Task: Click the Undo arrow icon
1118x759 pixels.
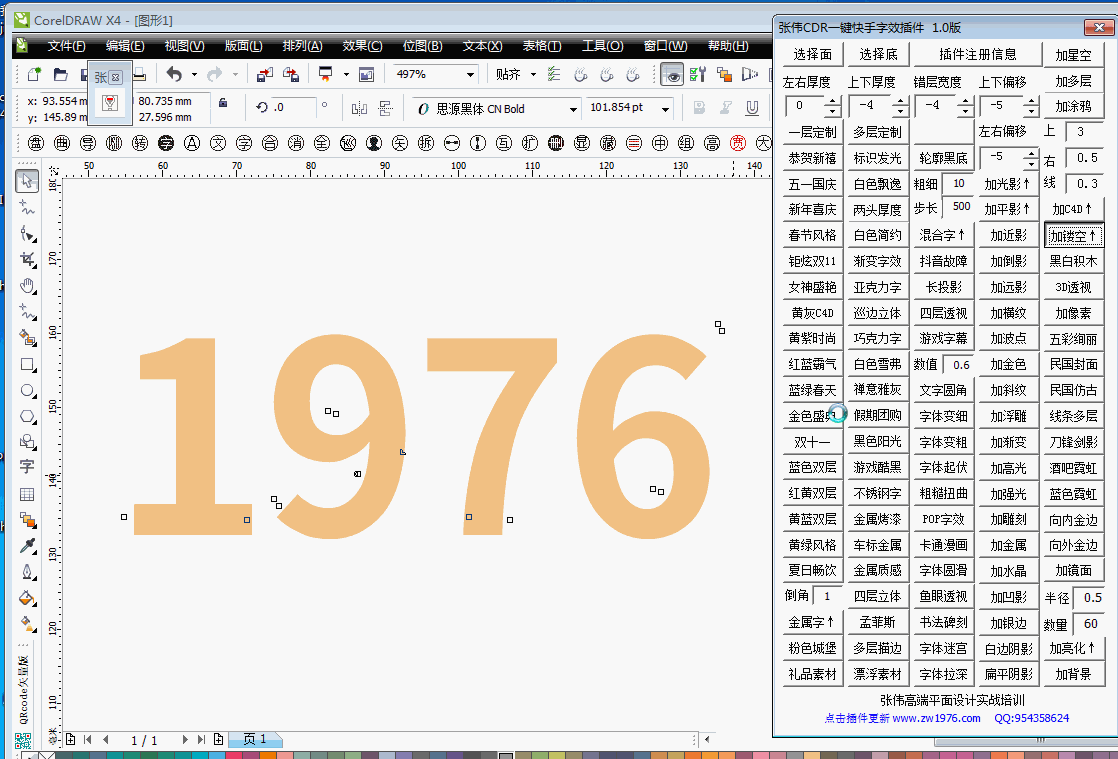Action: pos(174,73)
